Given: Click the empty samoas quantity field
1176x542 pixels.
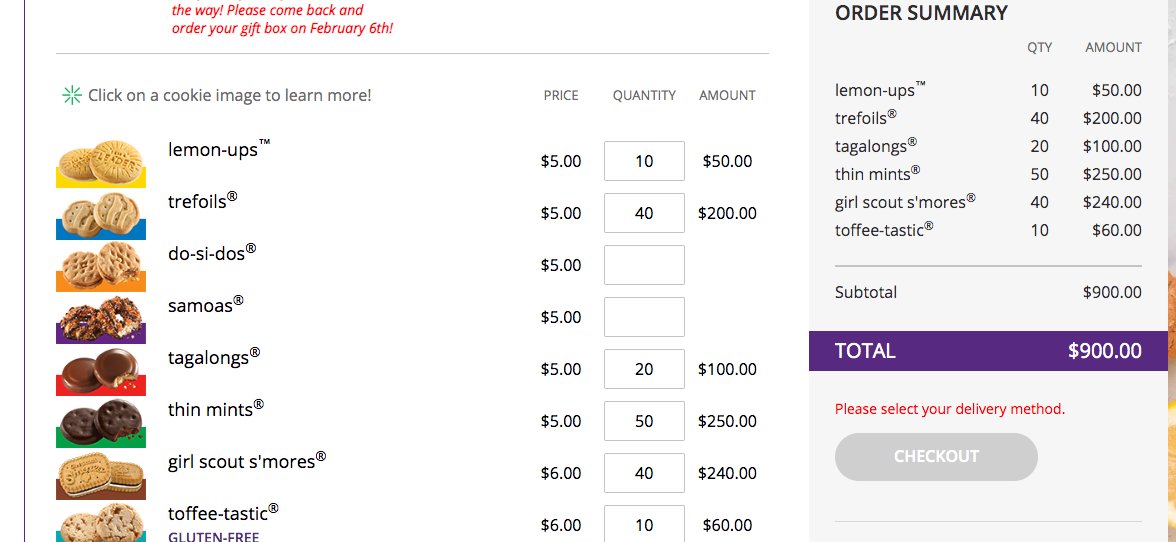Looking at the screenshot, I should click(644, 317).
